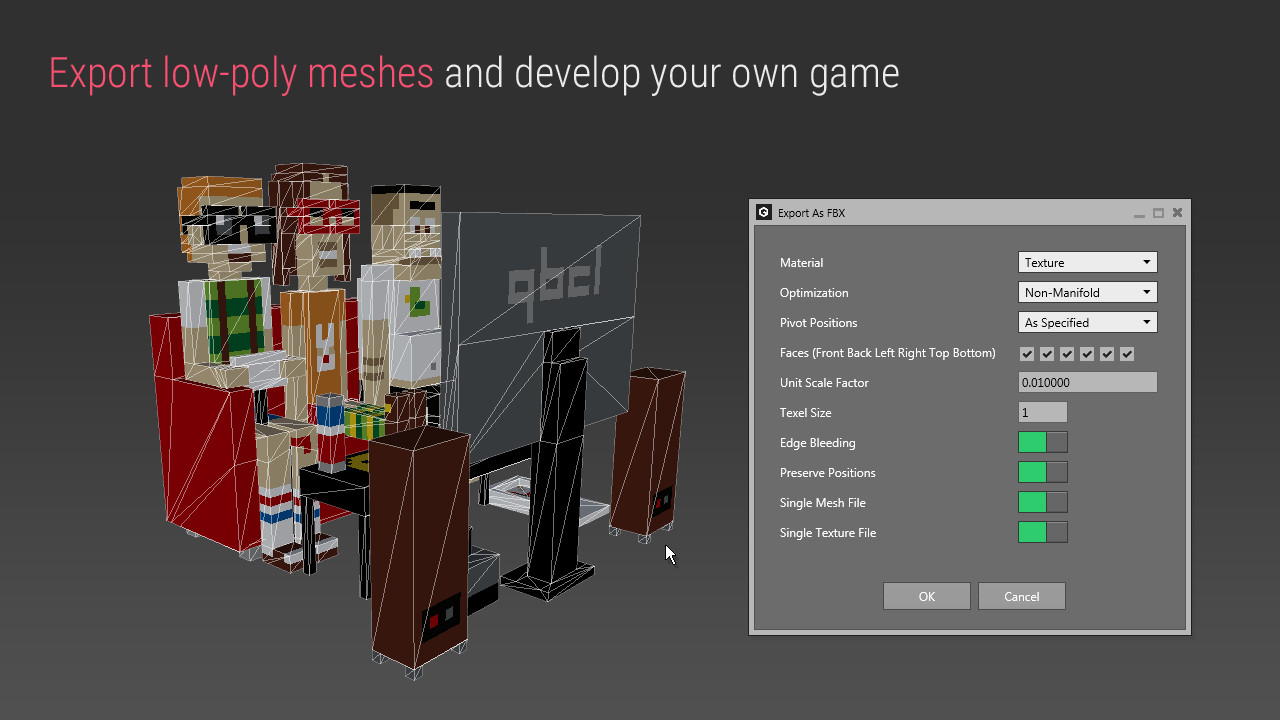Viewport: 1280px width, 720px height.
Task: Click the Qubicle logo icon in the dialog title bar
Action: tap(763, 212)
